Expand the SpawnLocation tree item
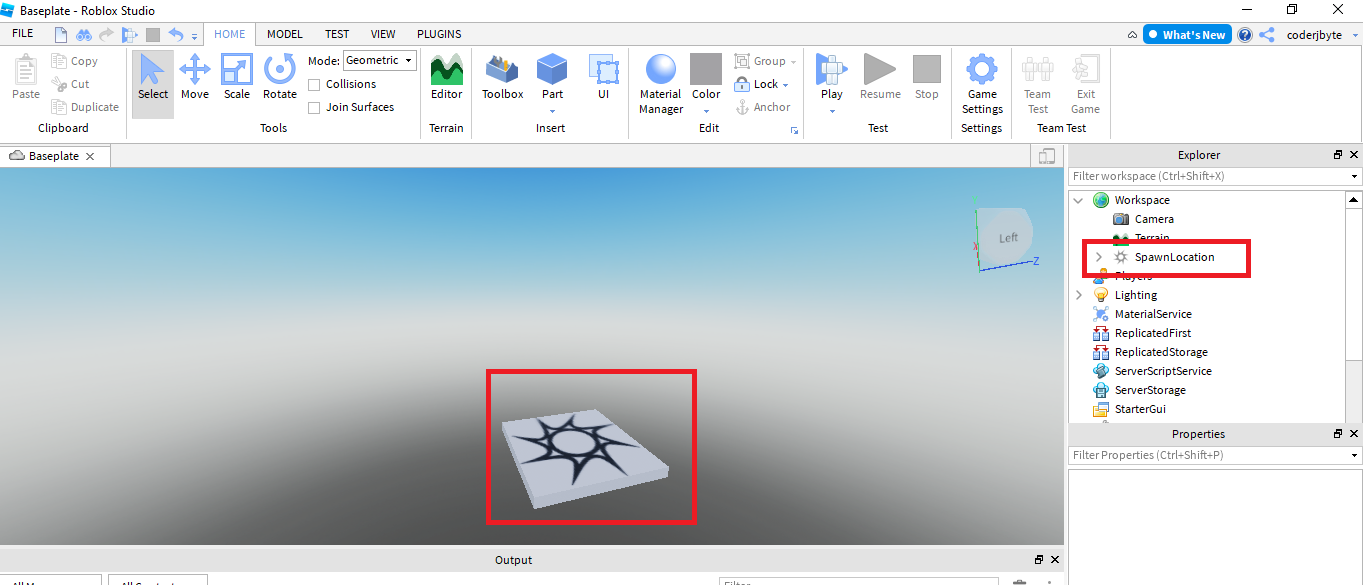 [1098, 257]
